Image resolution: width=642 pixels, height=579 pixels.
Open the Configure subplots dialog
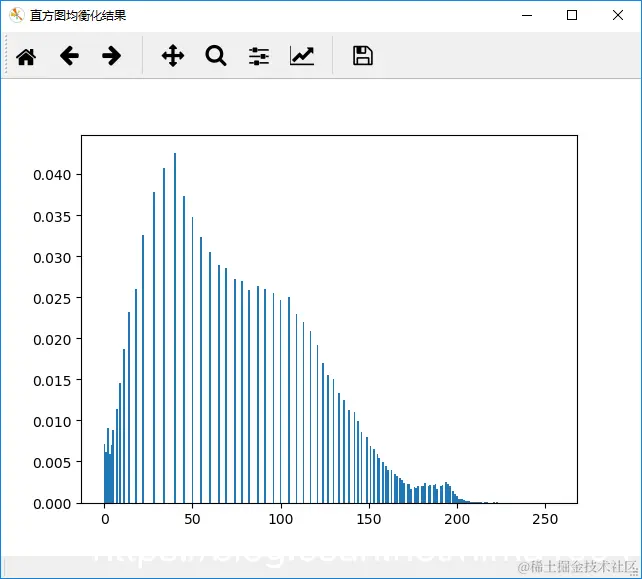pos(259,56)
